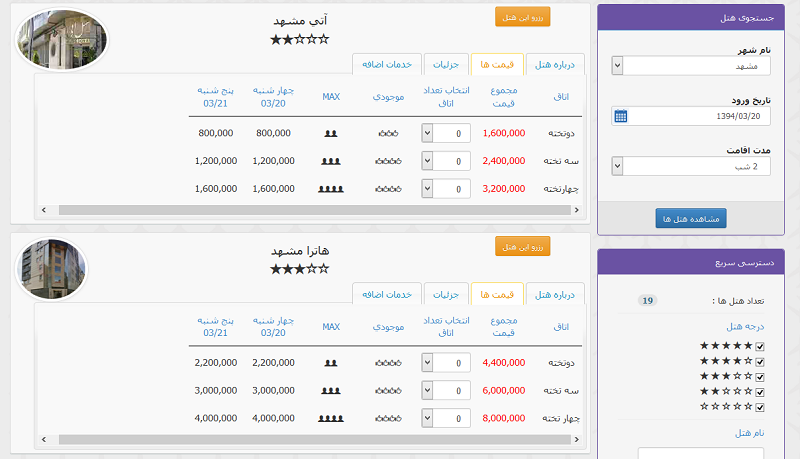
Task: Open the stay duration dropdown showing 2 شب
Action: click(x=691, y=166)
